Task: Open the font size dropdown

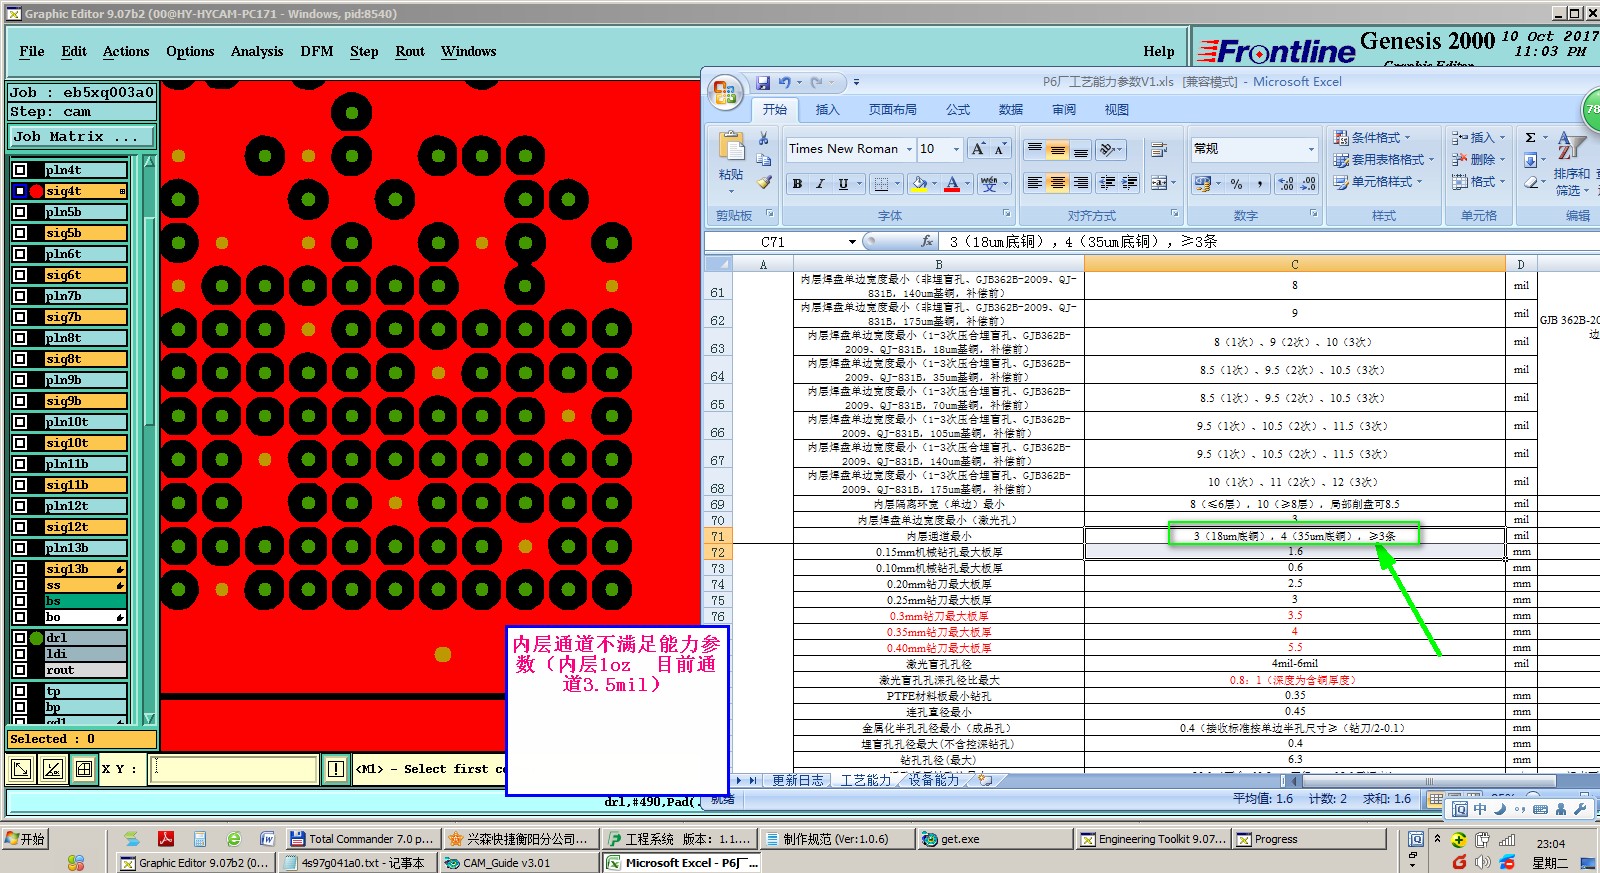Action: 956,149
